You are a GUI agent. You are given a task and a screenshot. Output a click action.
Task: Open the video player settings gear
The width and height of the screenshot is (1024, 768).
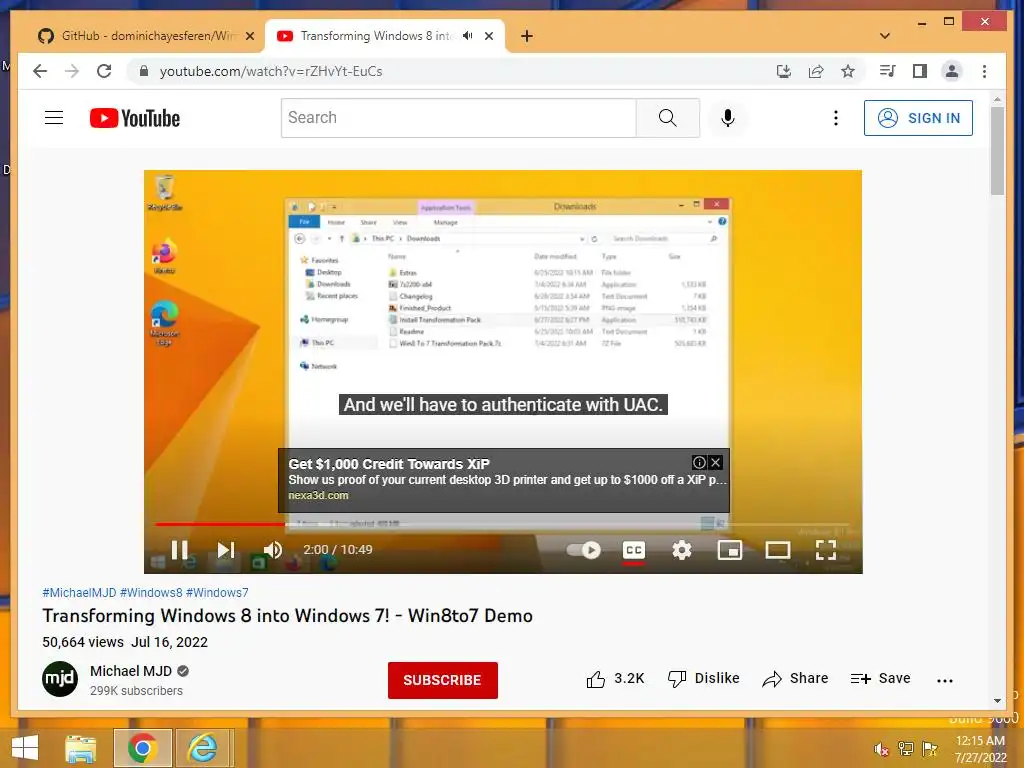pos(682,550)
